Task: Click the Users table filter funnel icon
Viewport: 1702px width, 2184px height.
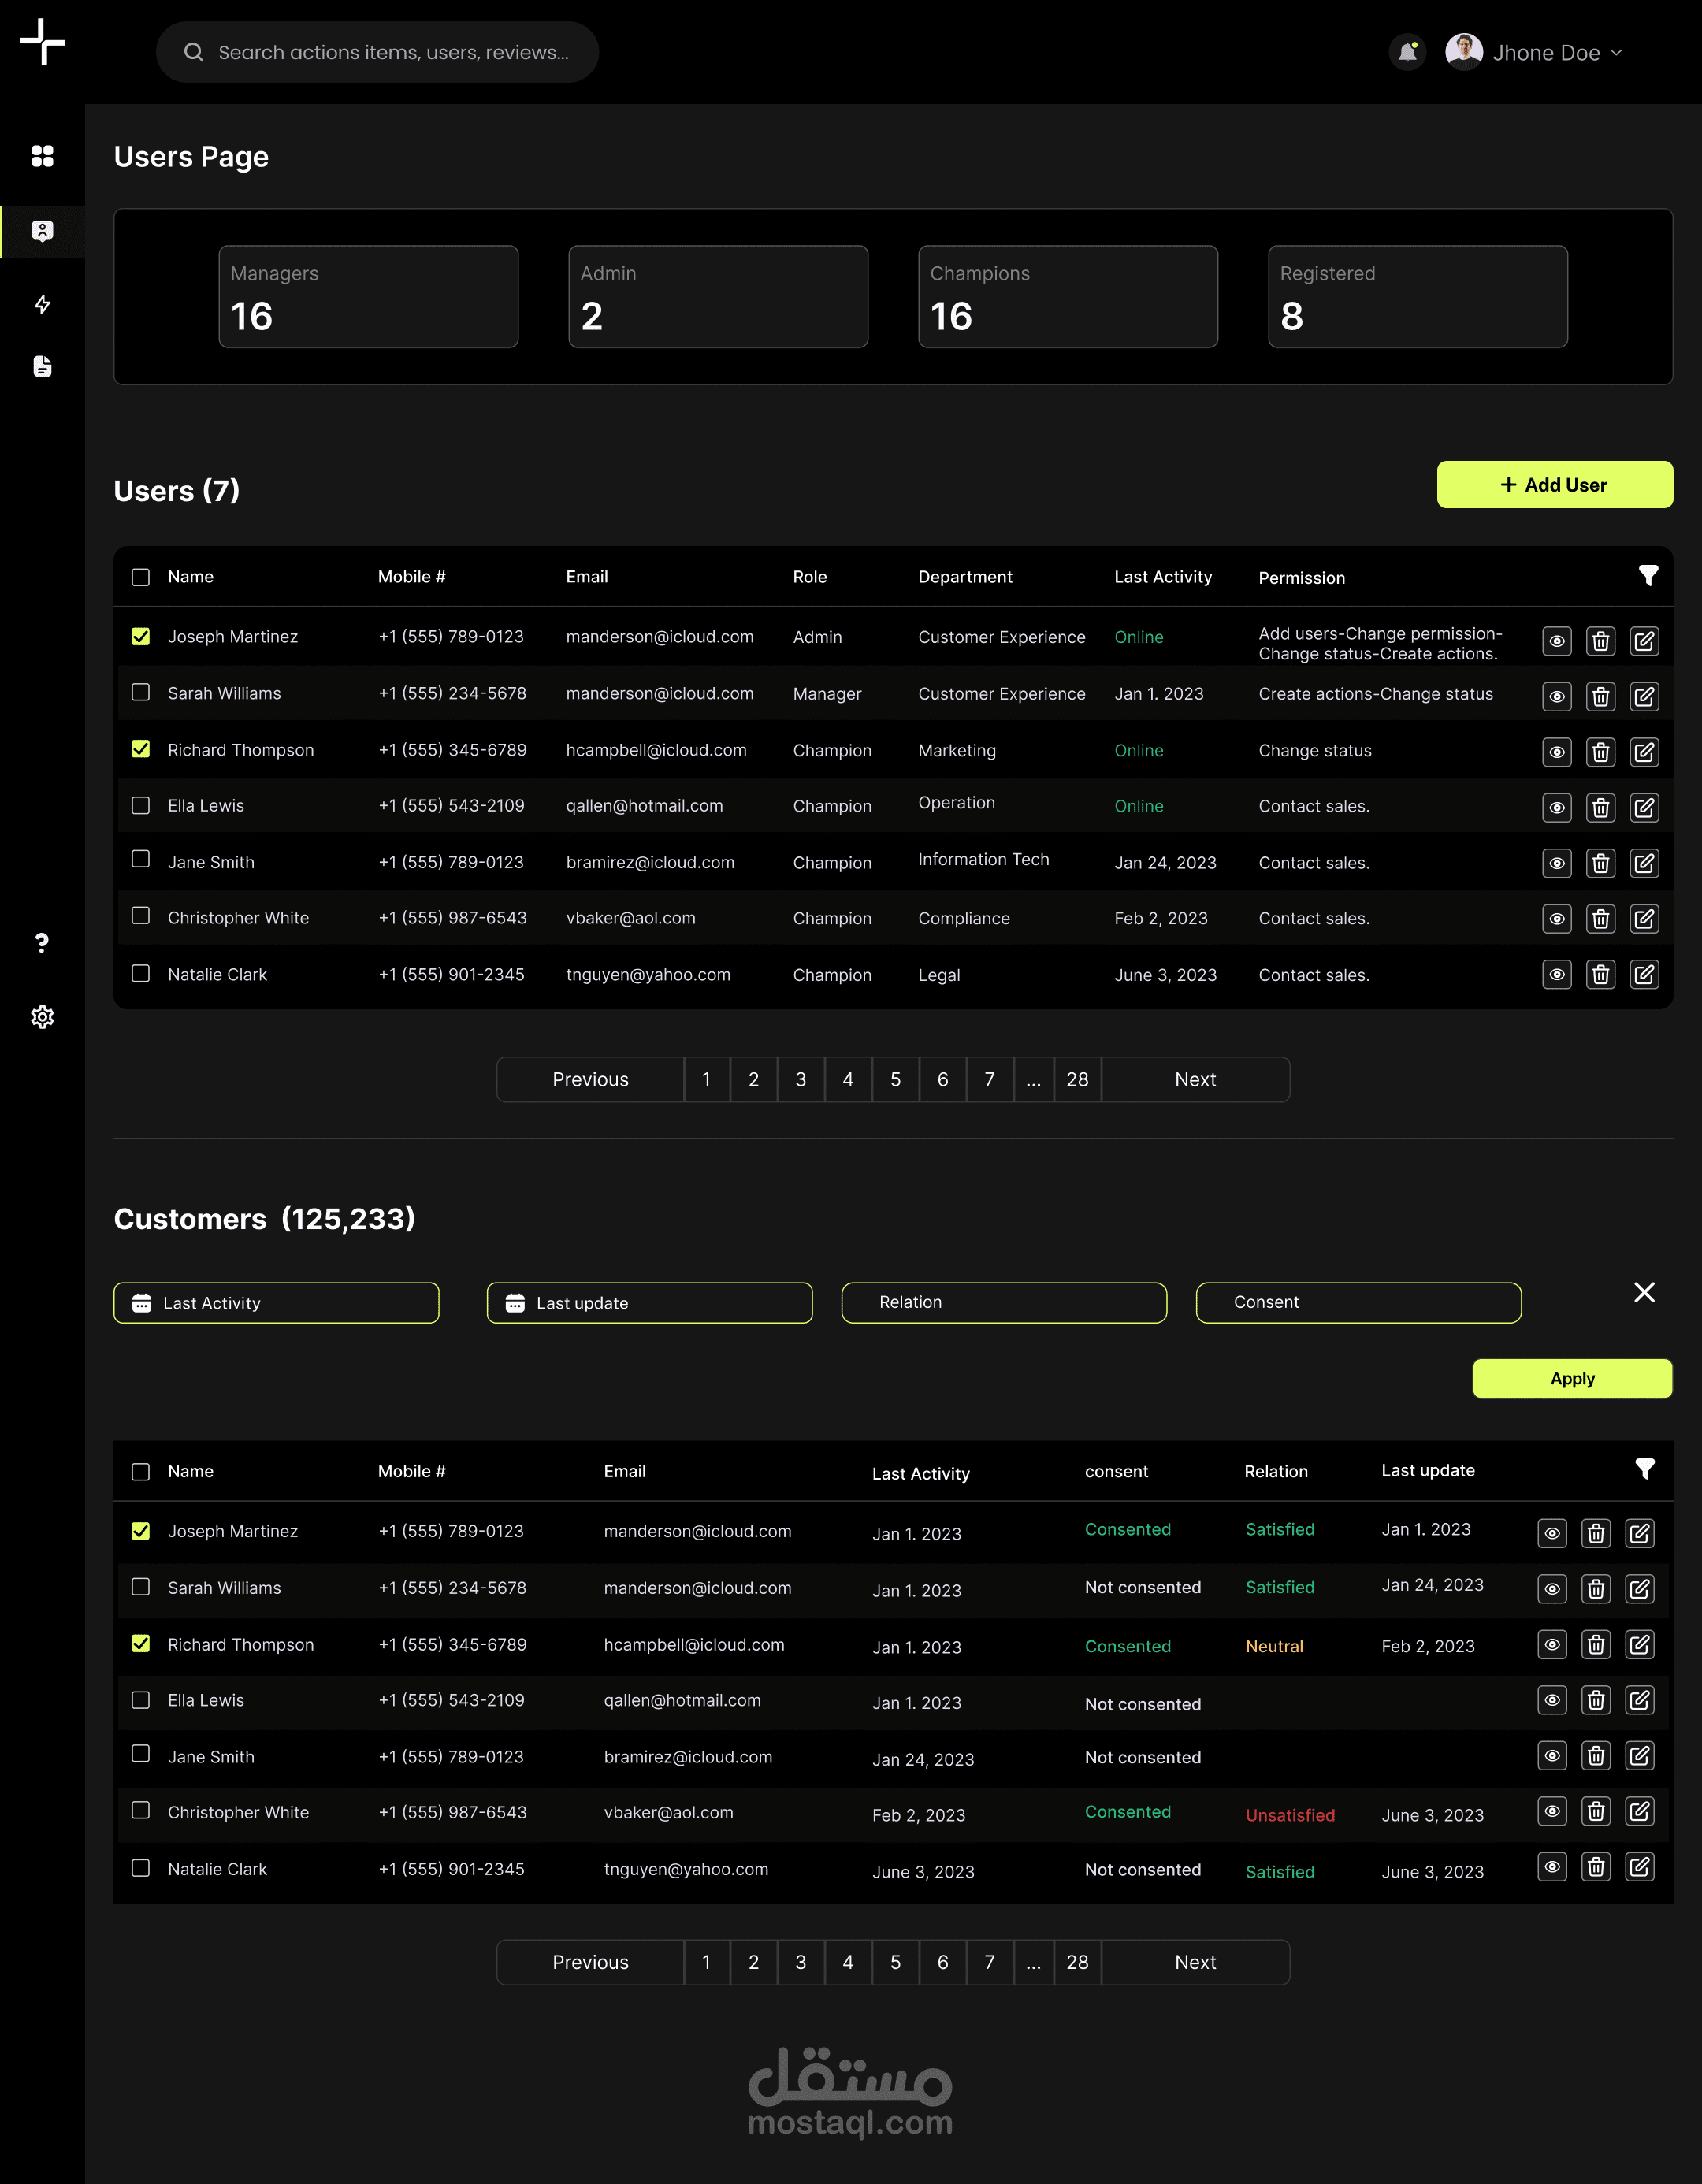Action: coord(1648,575)
